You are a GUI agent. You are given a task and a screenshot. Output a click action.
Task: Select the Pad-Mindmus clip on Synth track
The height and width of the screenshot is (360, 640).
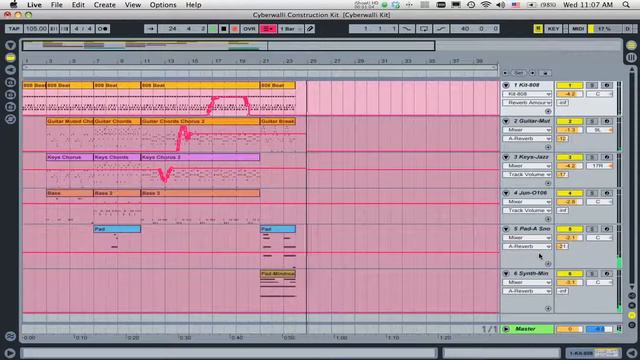278,273
